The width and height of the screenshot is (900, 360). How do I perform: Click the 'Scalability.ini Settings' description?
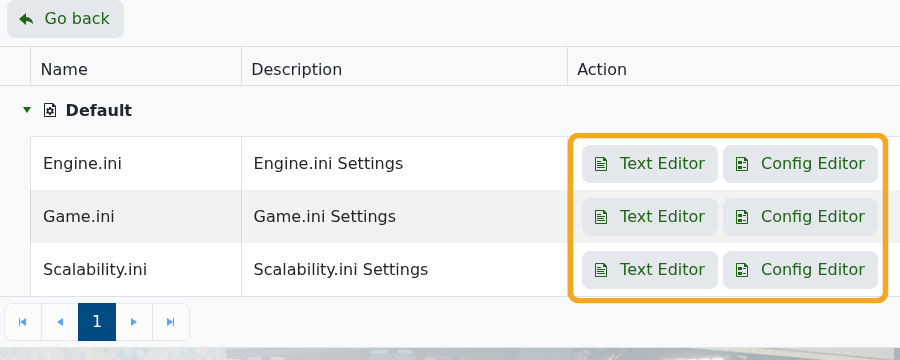click(x=341, y=269)
